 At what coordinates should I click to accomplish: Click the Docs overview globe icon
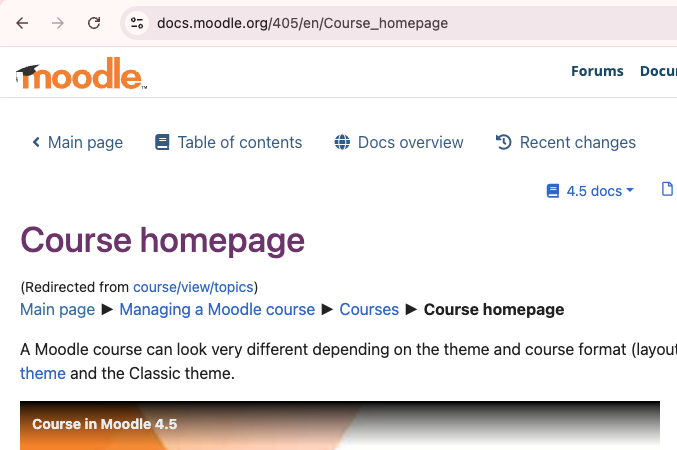tap(342, 142)
